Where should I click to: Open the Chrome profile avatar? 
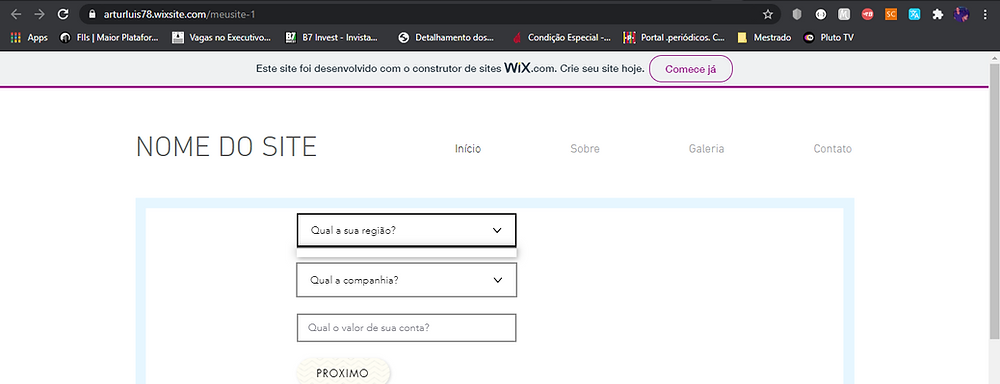pyautogui.click(x=961, y=14)
